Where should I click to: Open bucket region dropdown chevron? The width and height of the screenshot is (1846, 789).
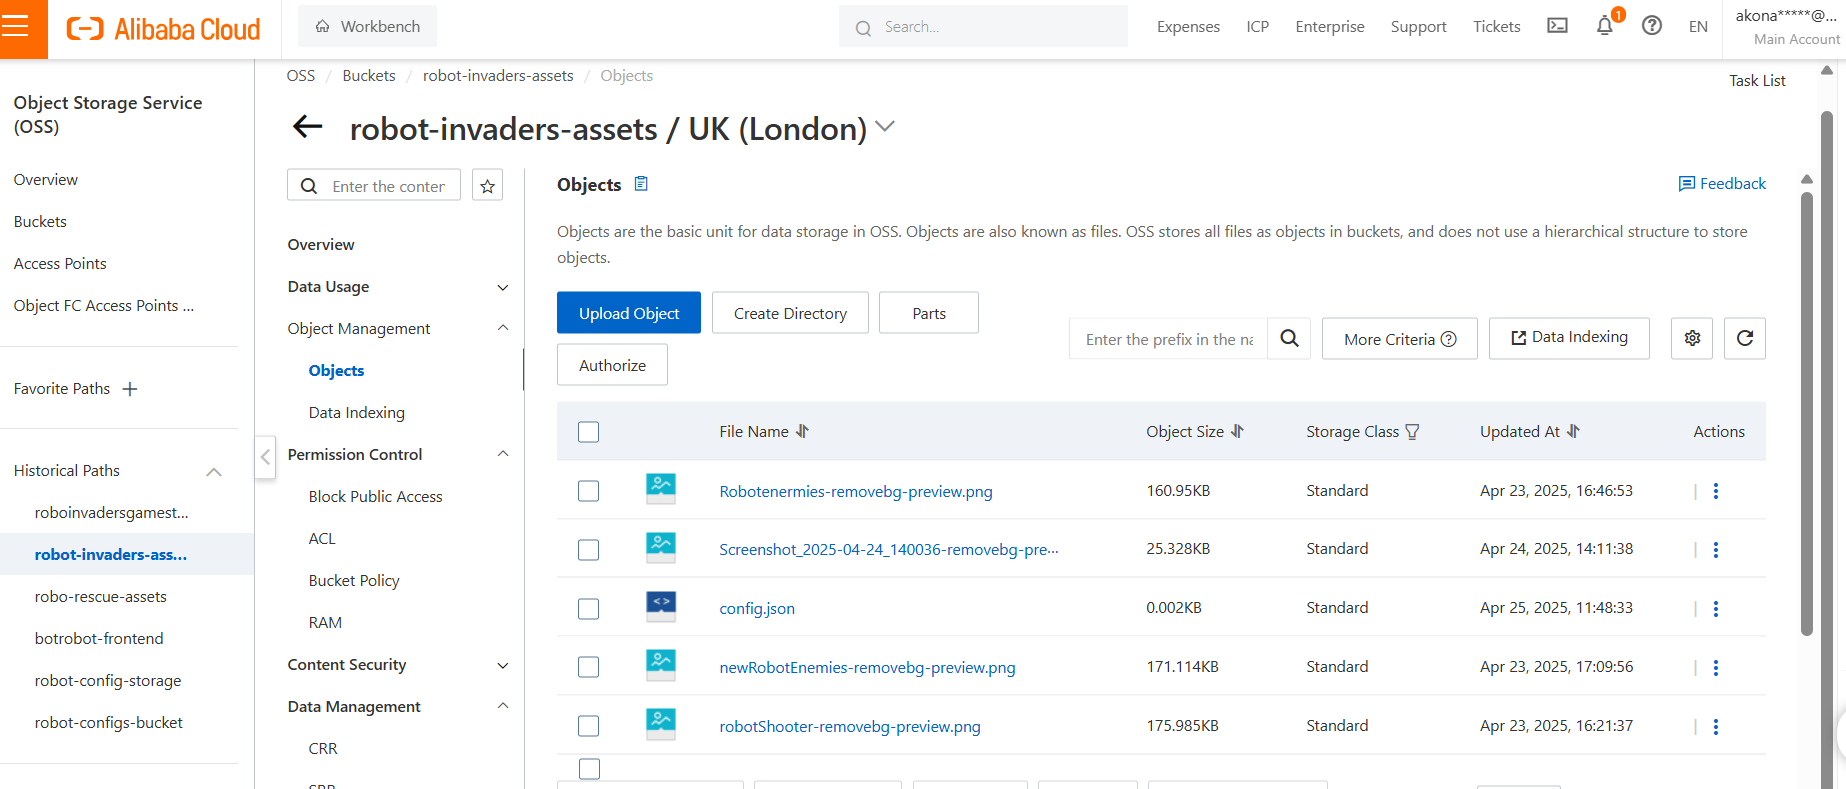pyautogui.click(x=885, y=127)
